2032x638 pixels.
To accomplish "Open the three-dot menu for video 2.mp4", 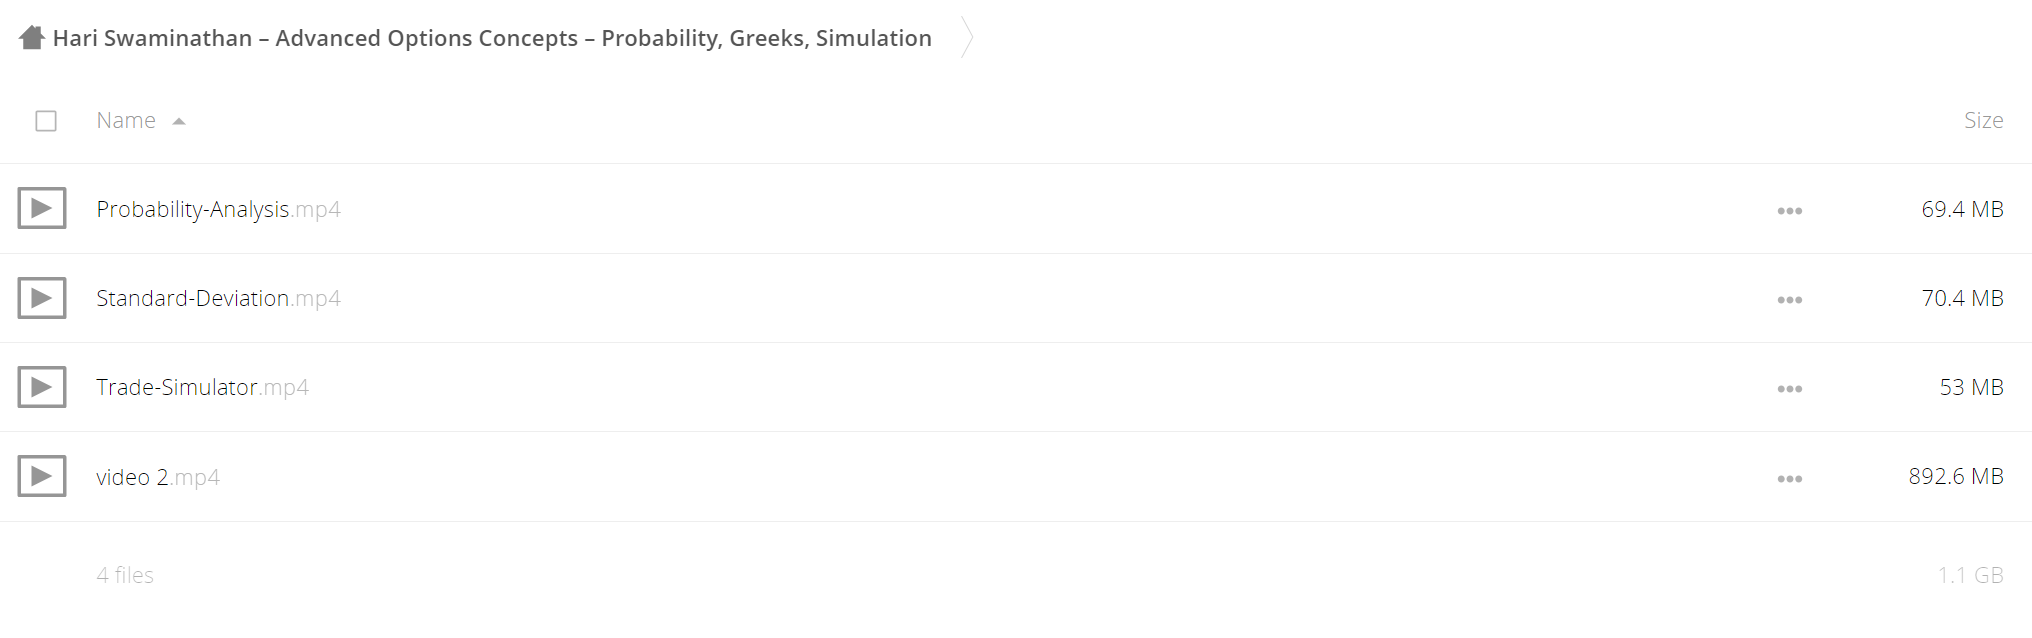I will pos(1790,479).
